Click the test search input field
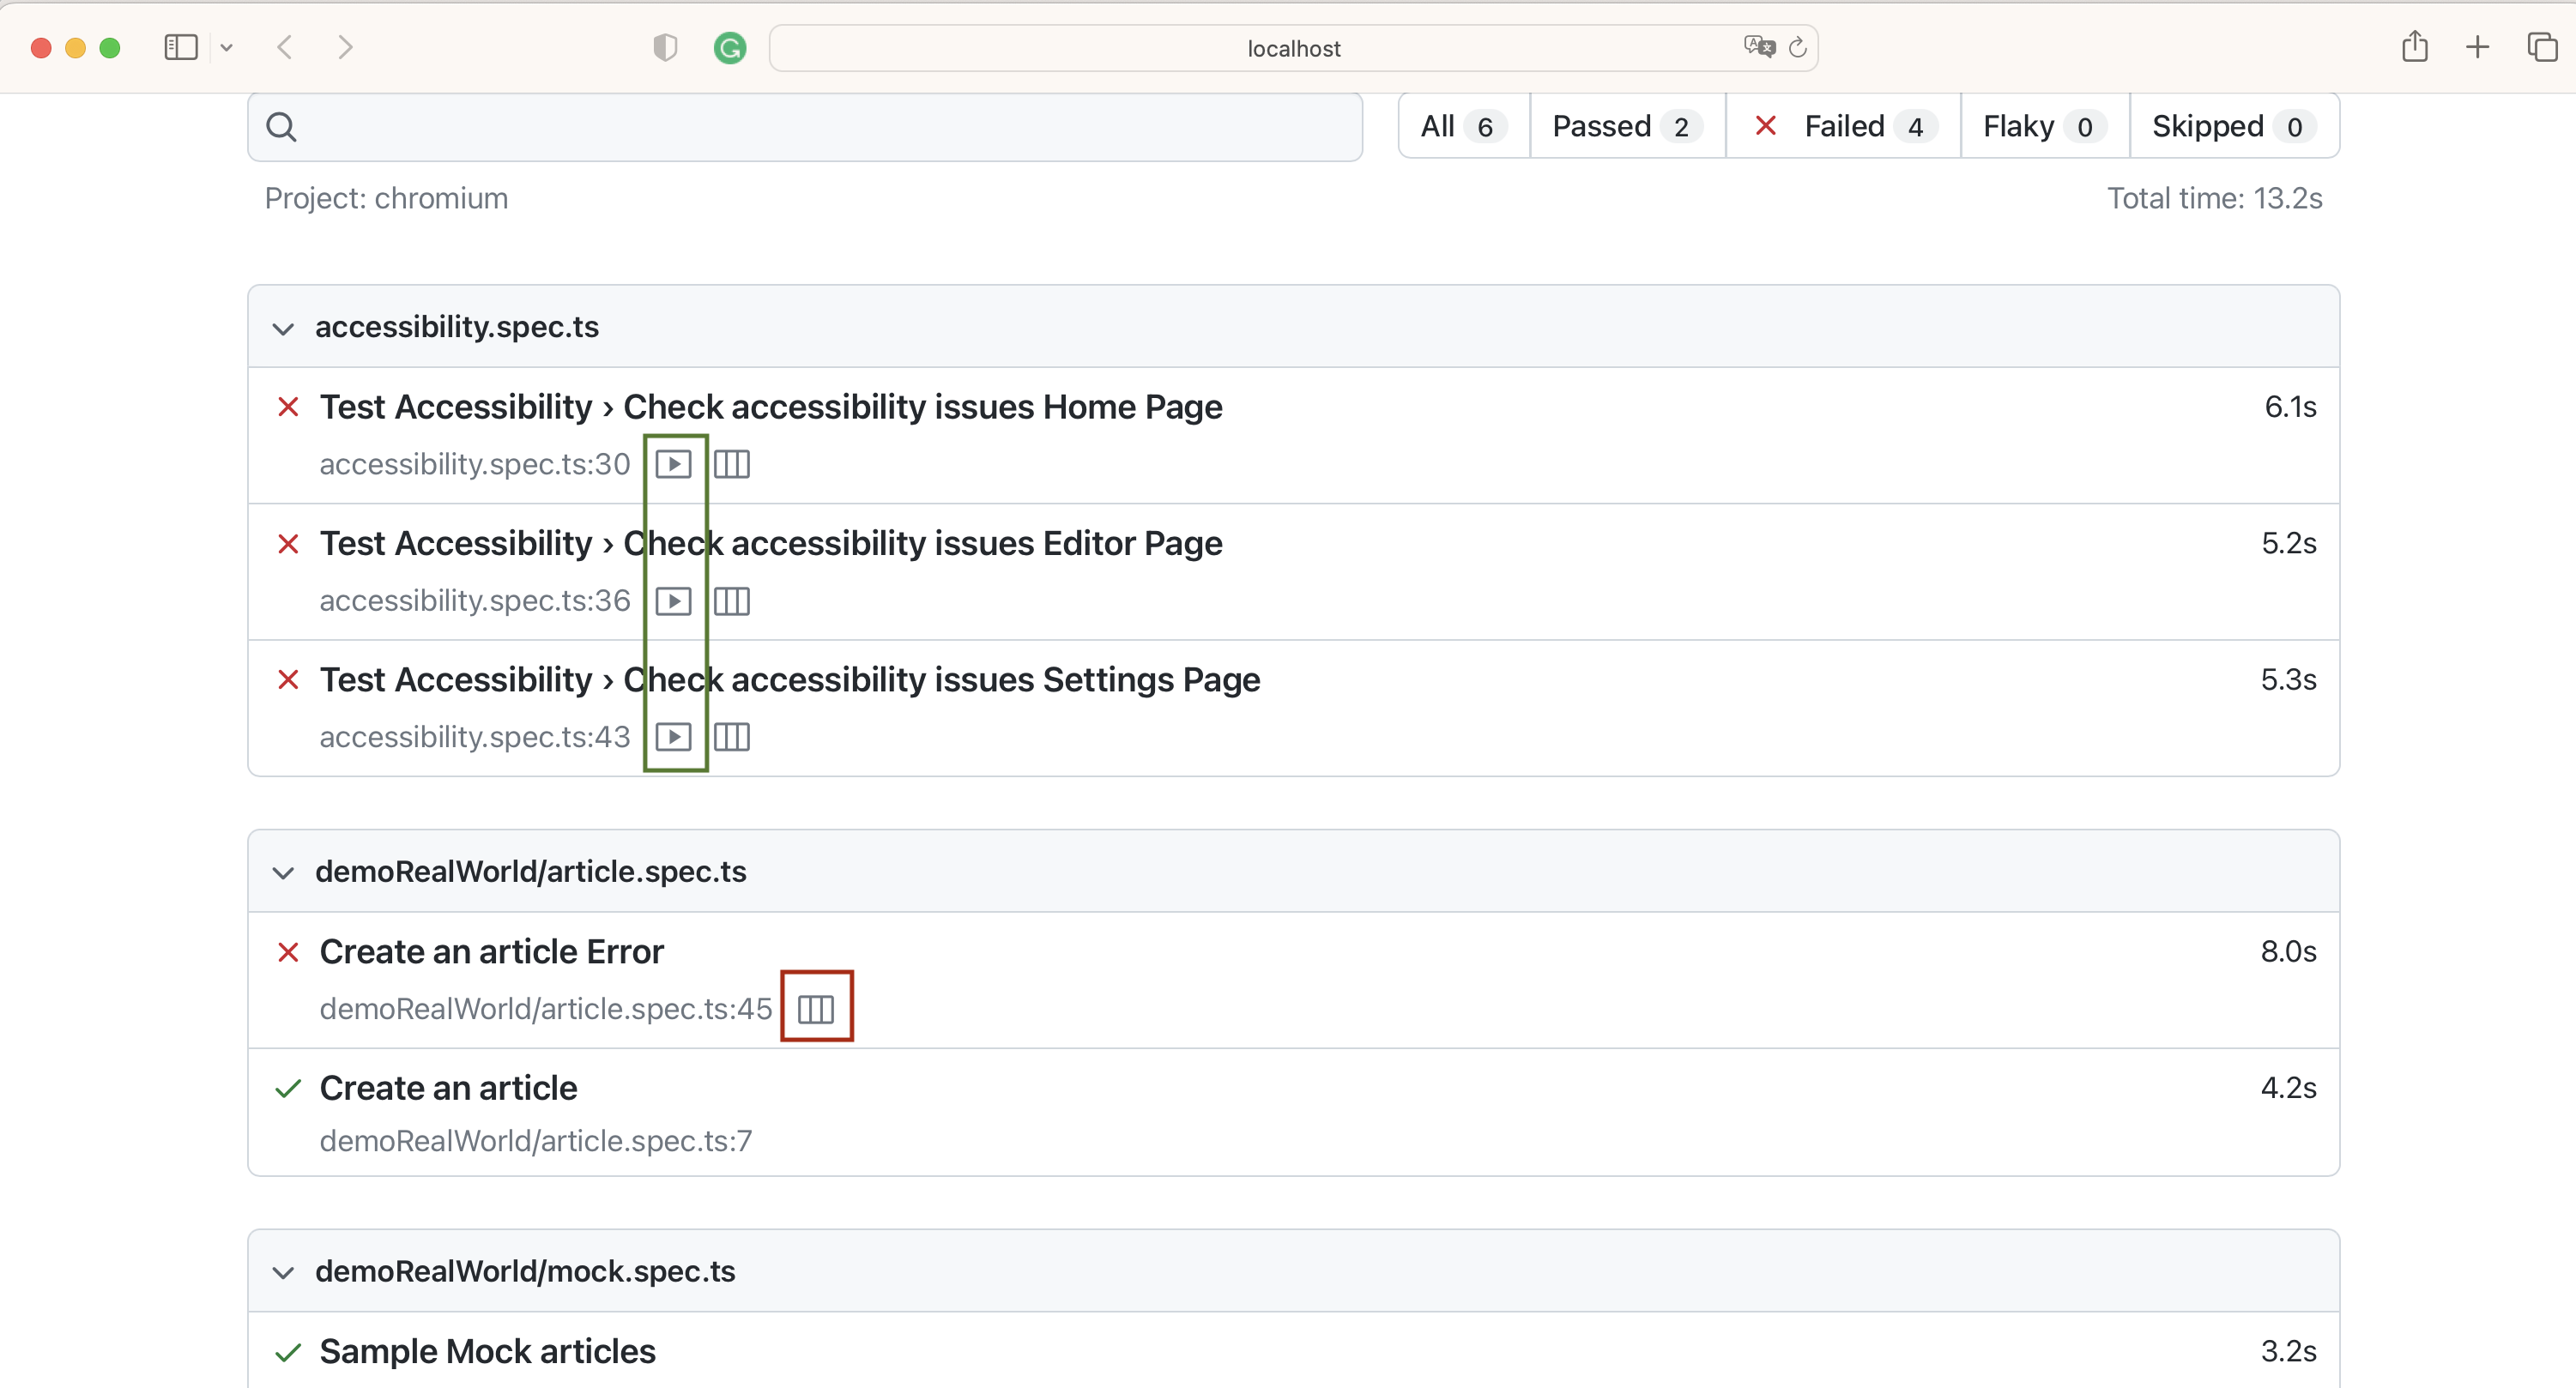The height and width of the screenshot is (1388, 2576). coord(800,126)
